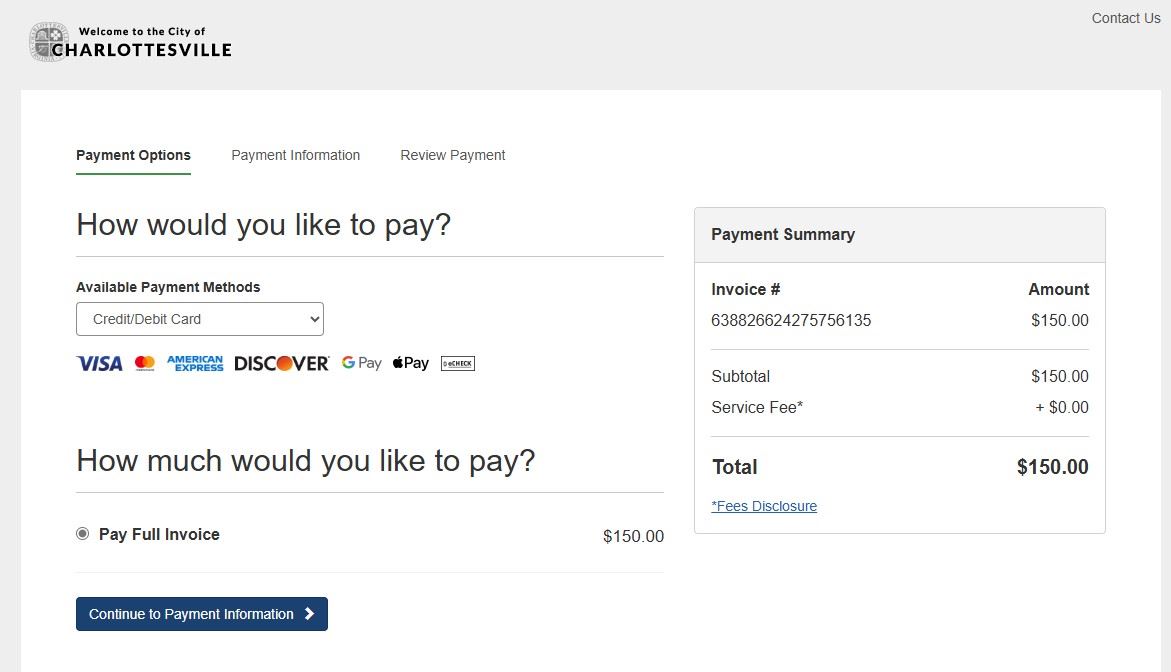Open the Review Payment tab
1171x672 pixels.
[453, 155]
